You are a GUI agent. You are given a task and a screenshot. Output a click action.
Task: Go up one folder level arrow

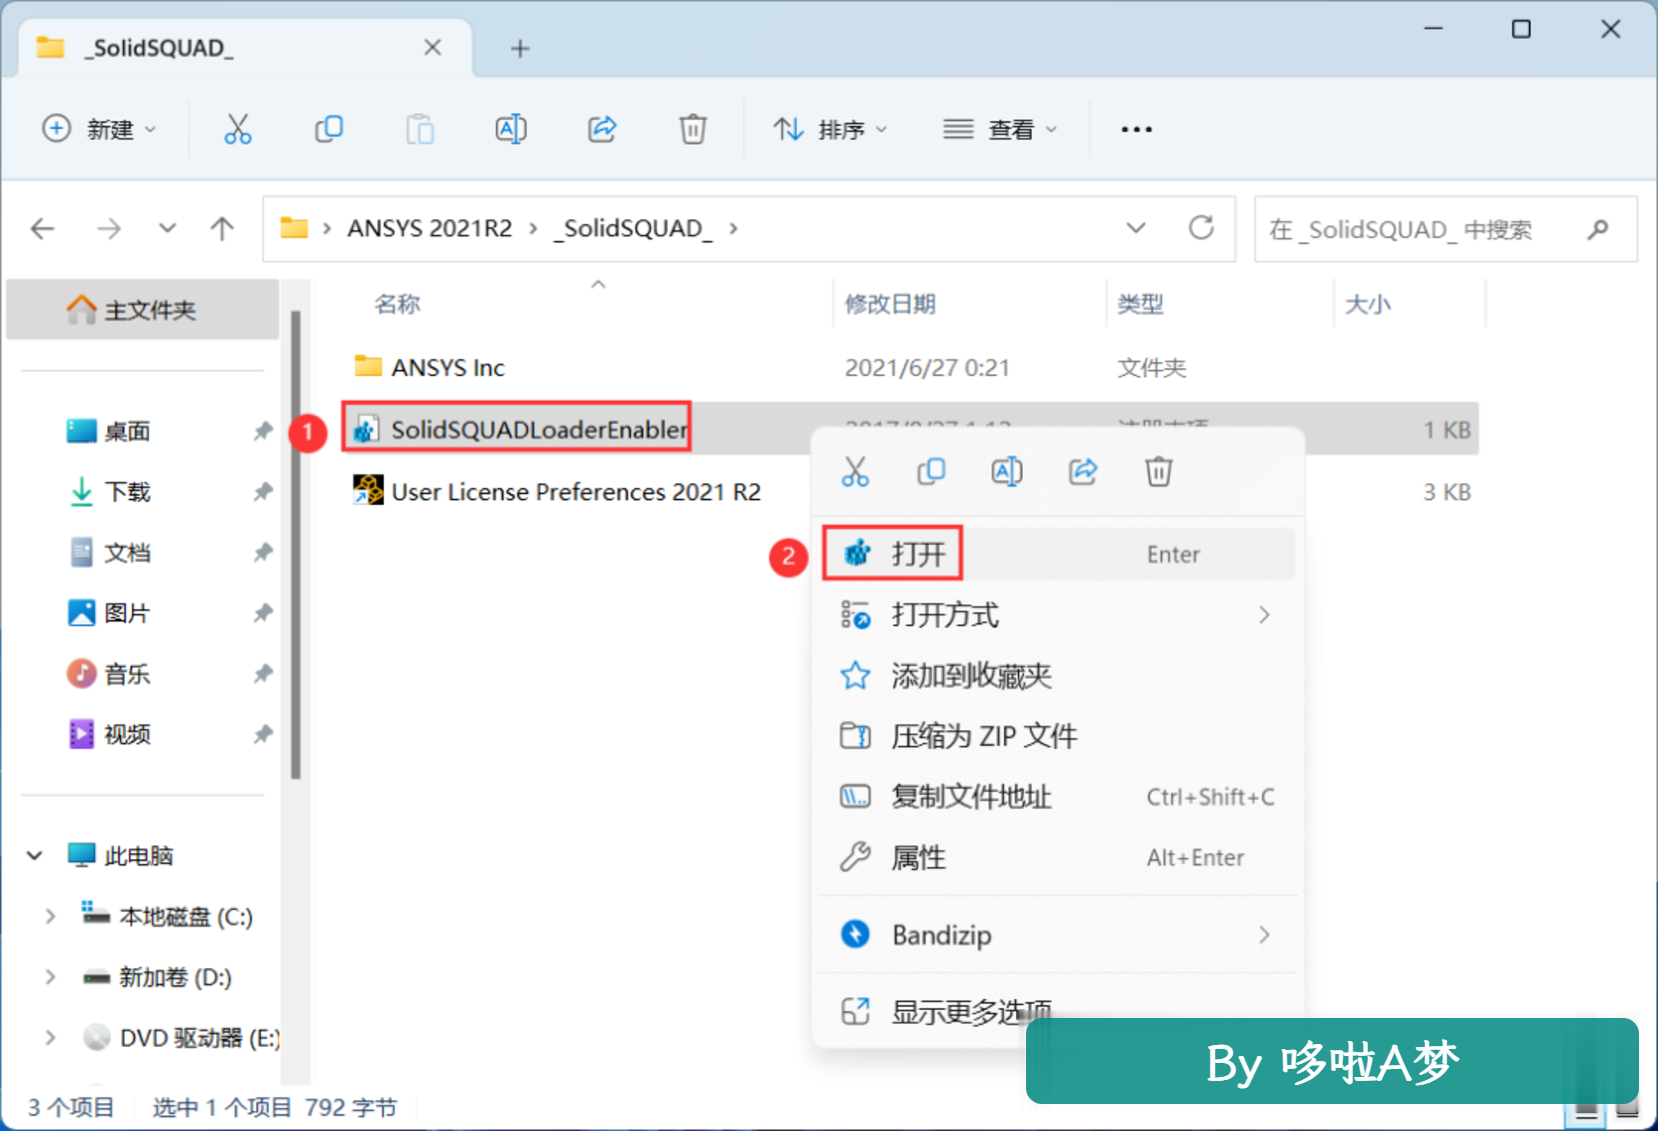tap(222, 229)
